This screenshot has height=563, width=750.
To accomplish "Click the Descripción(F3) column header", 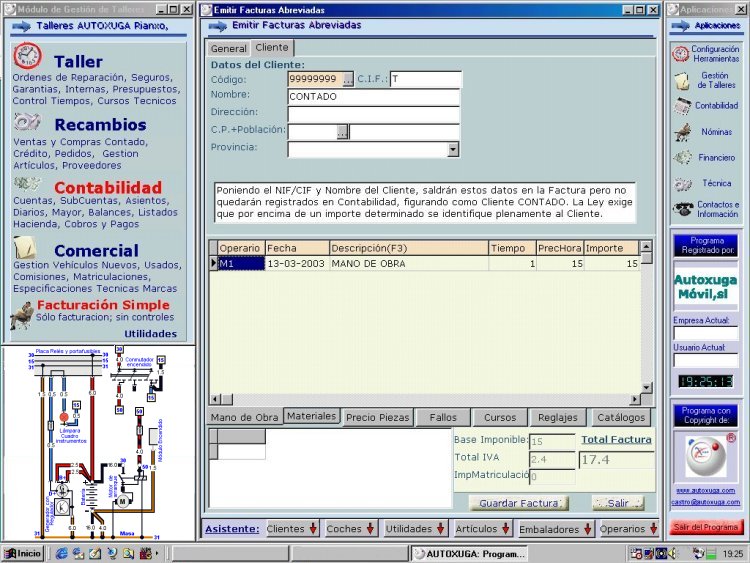I will [408, 248].
